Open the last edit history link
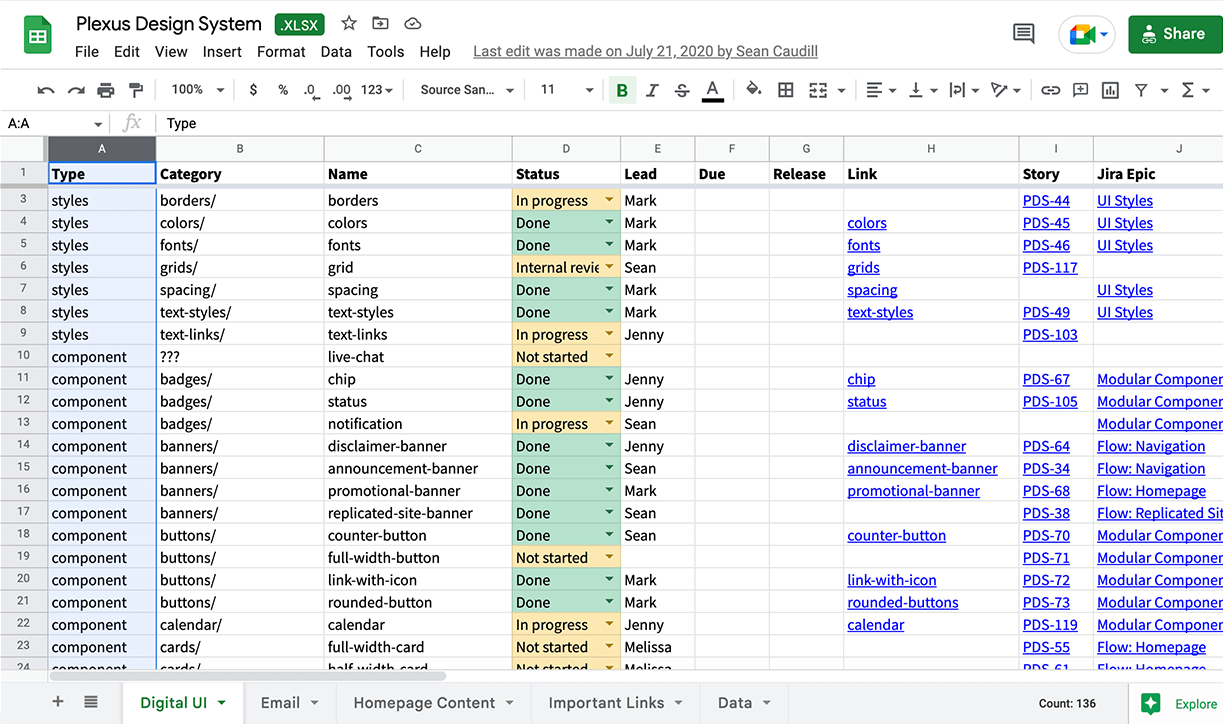 pyautogui.click(x=646, y=51)
